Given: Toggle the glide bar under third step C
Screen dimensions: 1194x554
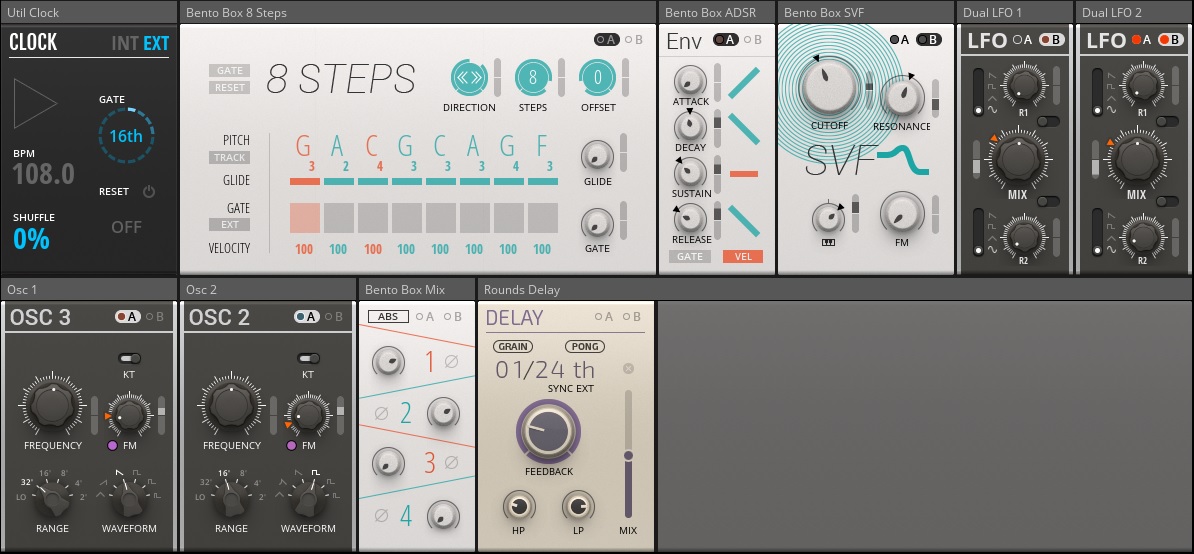Looking at the screenshot, I should [x=372, y=182].
